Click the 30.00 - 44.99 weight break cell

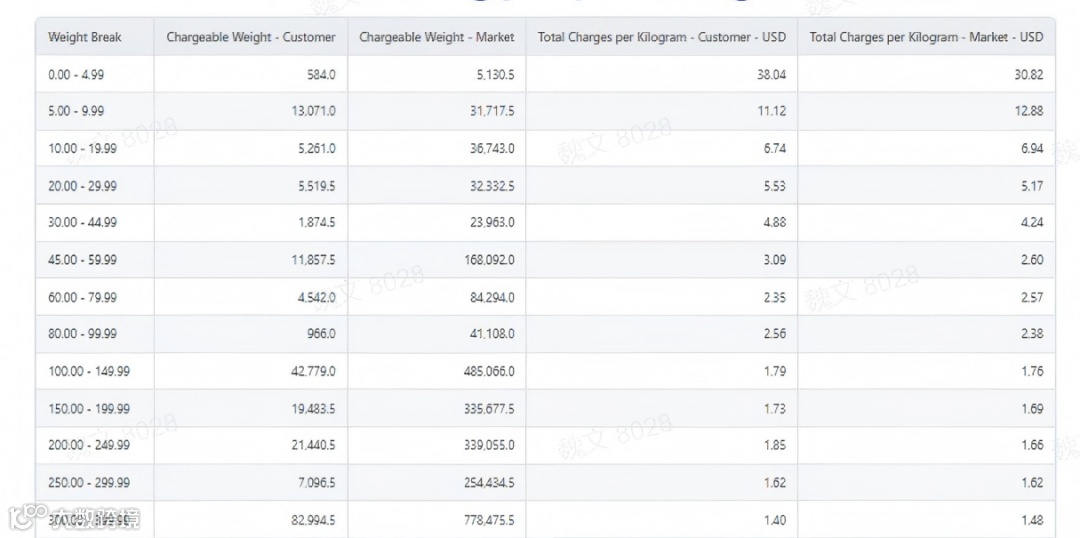pos(82,222)
